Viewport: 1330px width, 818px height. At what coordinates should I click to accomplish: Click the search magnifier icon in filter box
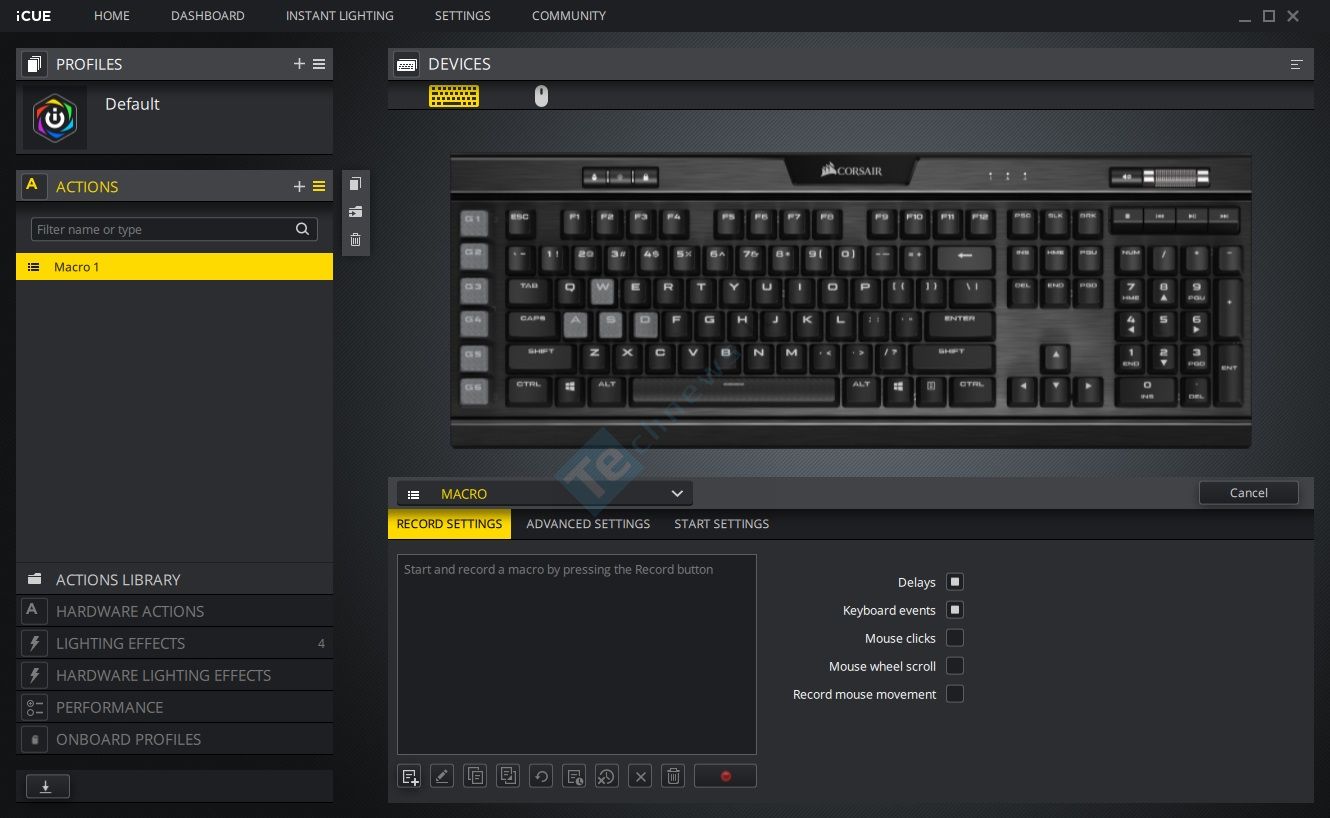pyautogui.click(x=302, y=229)
